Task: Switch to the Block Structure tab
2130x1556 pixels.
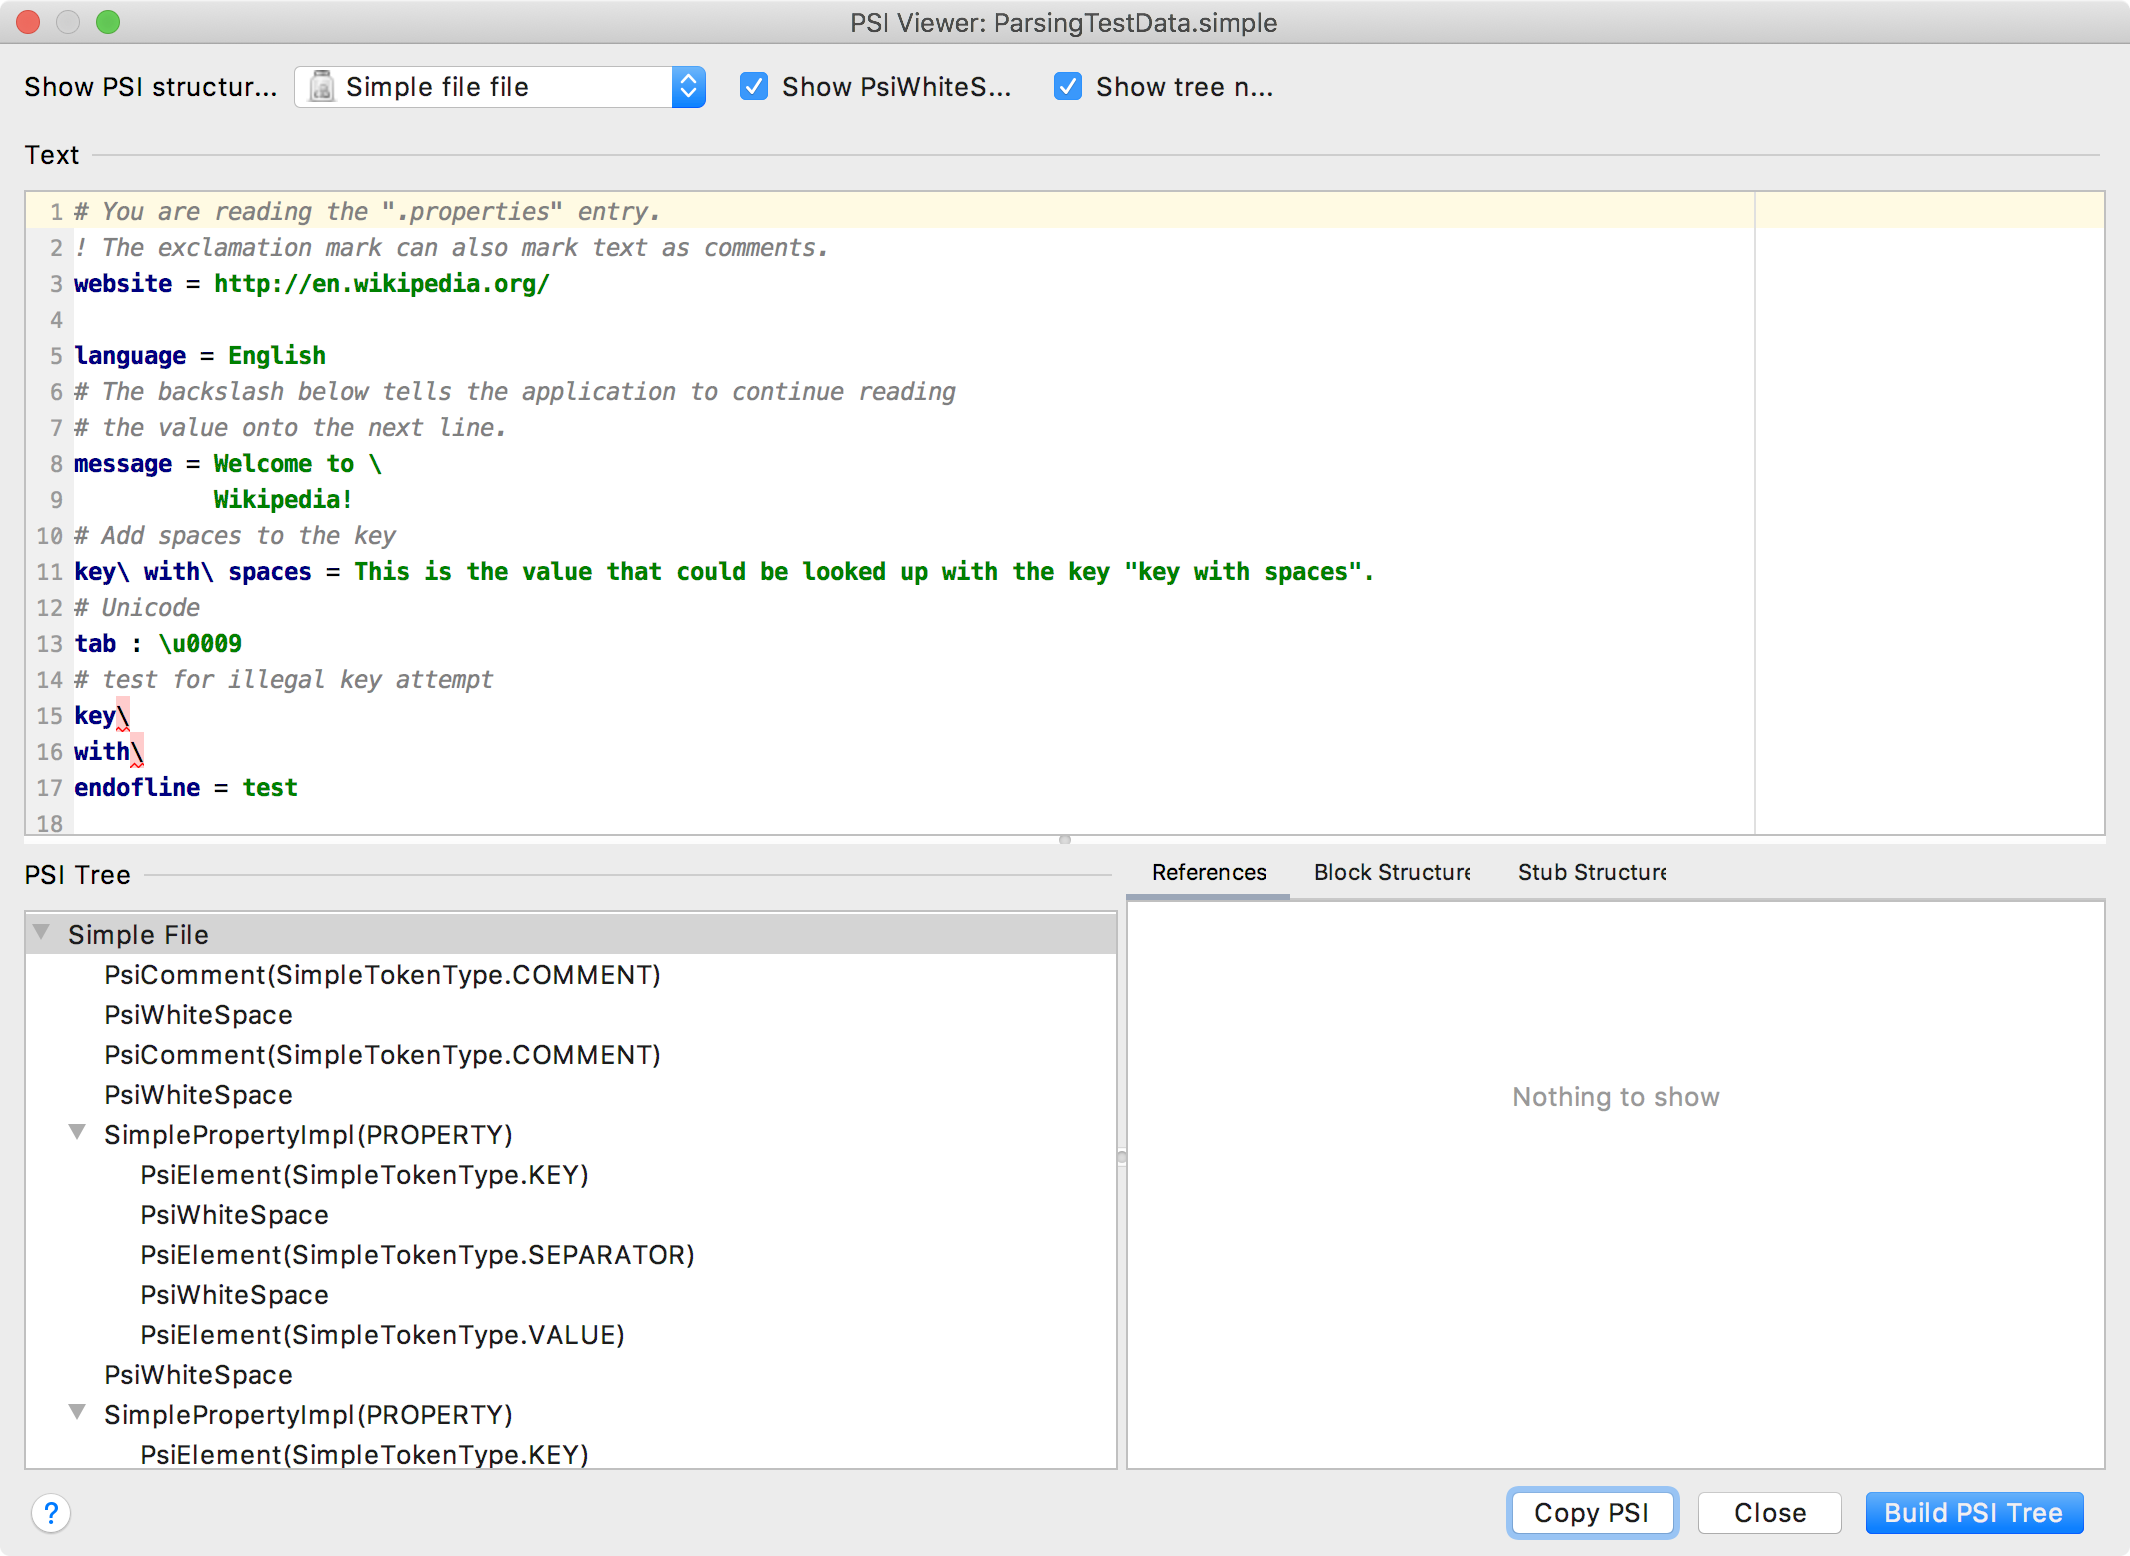Action: (1391, 872)
